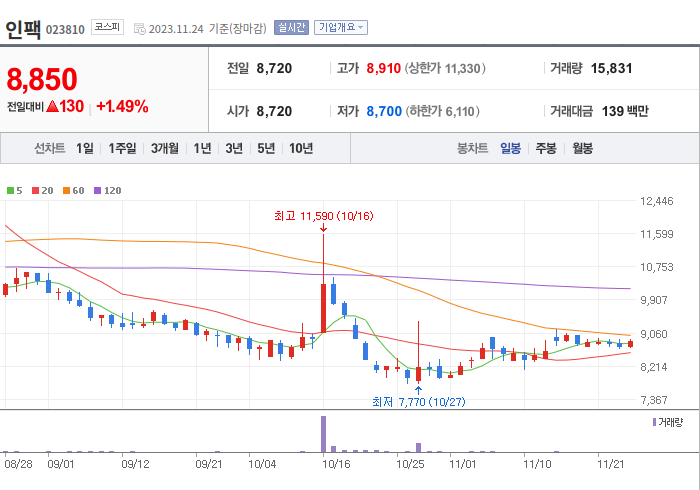Click the green 5-day moving average legend swatch
Screen dimensions: 700x490
(10, 191)
